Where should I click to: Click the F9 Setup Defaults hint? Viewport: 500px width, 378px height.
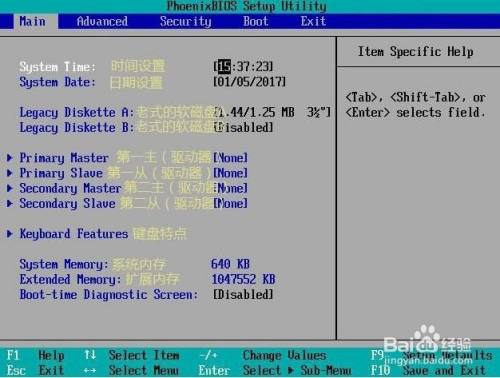(x=432, y=355)
